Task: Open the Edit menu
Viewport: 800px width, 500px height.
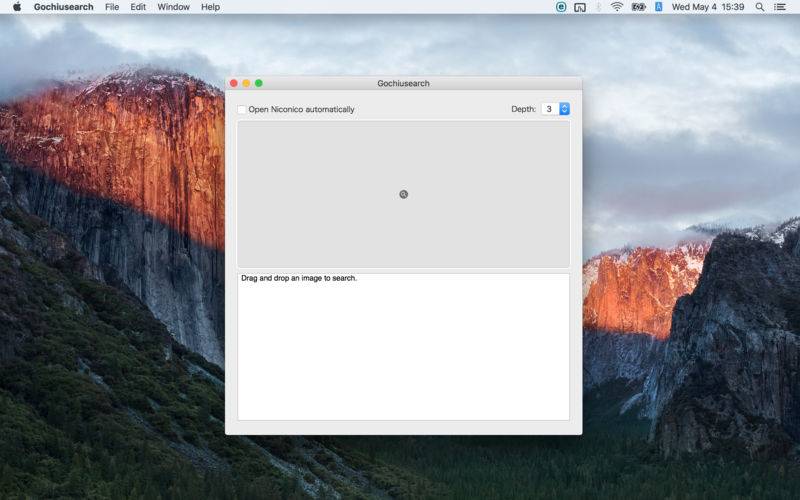Action: 138,7
